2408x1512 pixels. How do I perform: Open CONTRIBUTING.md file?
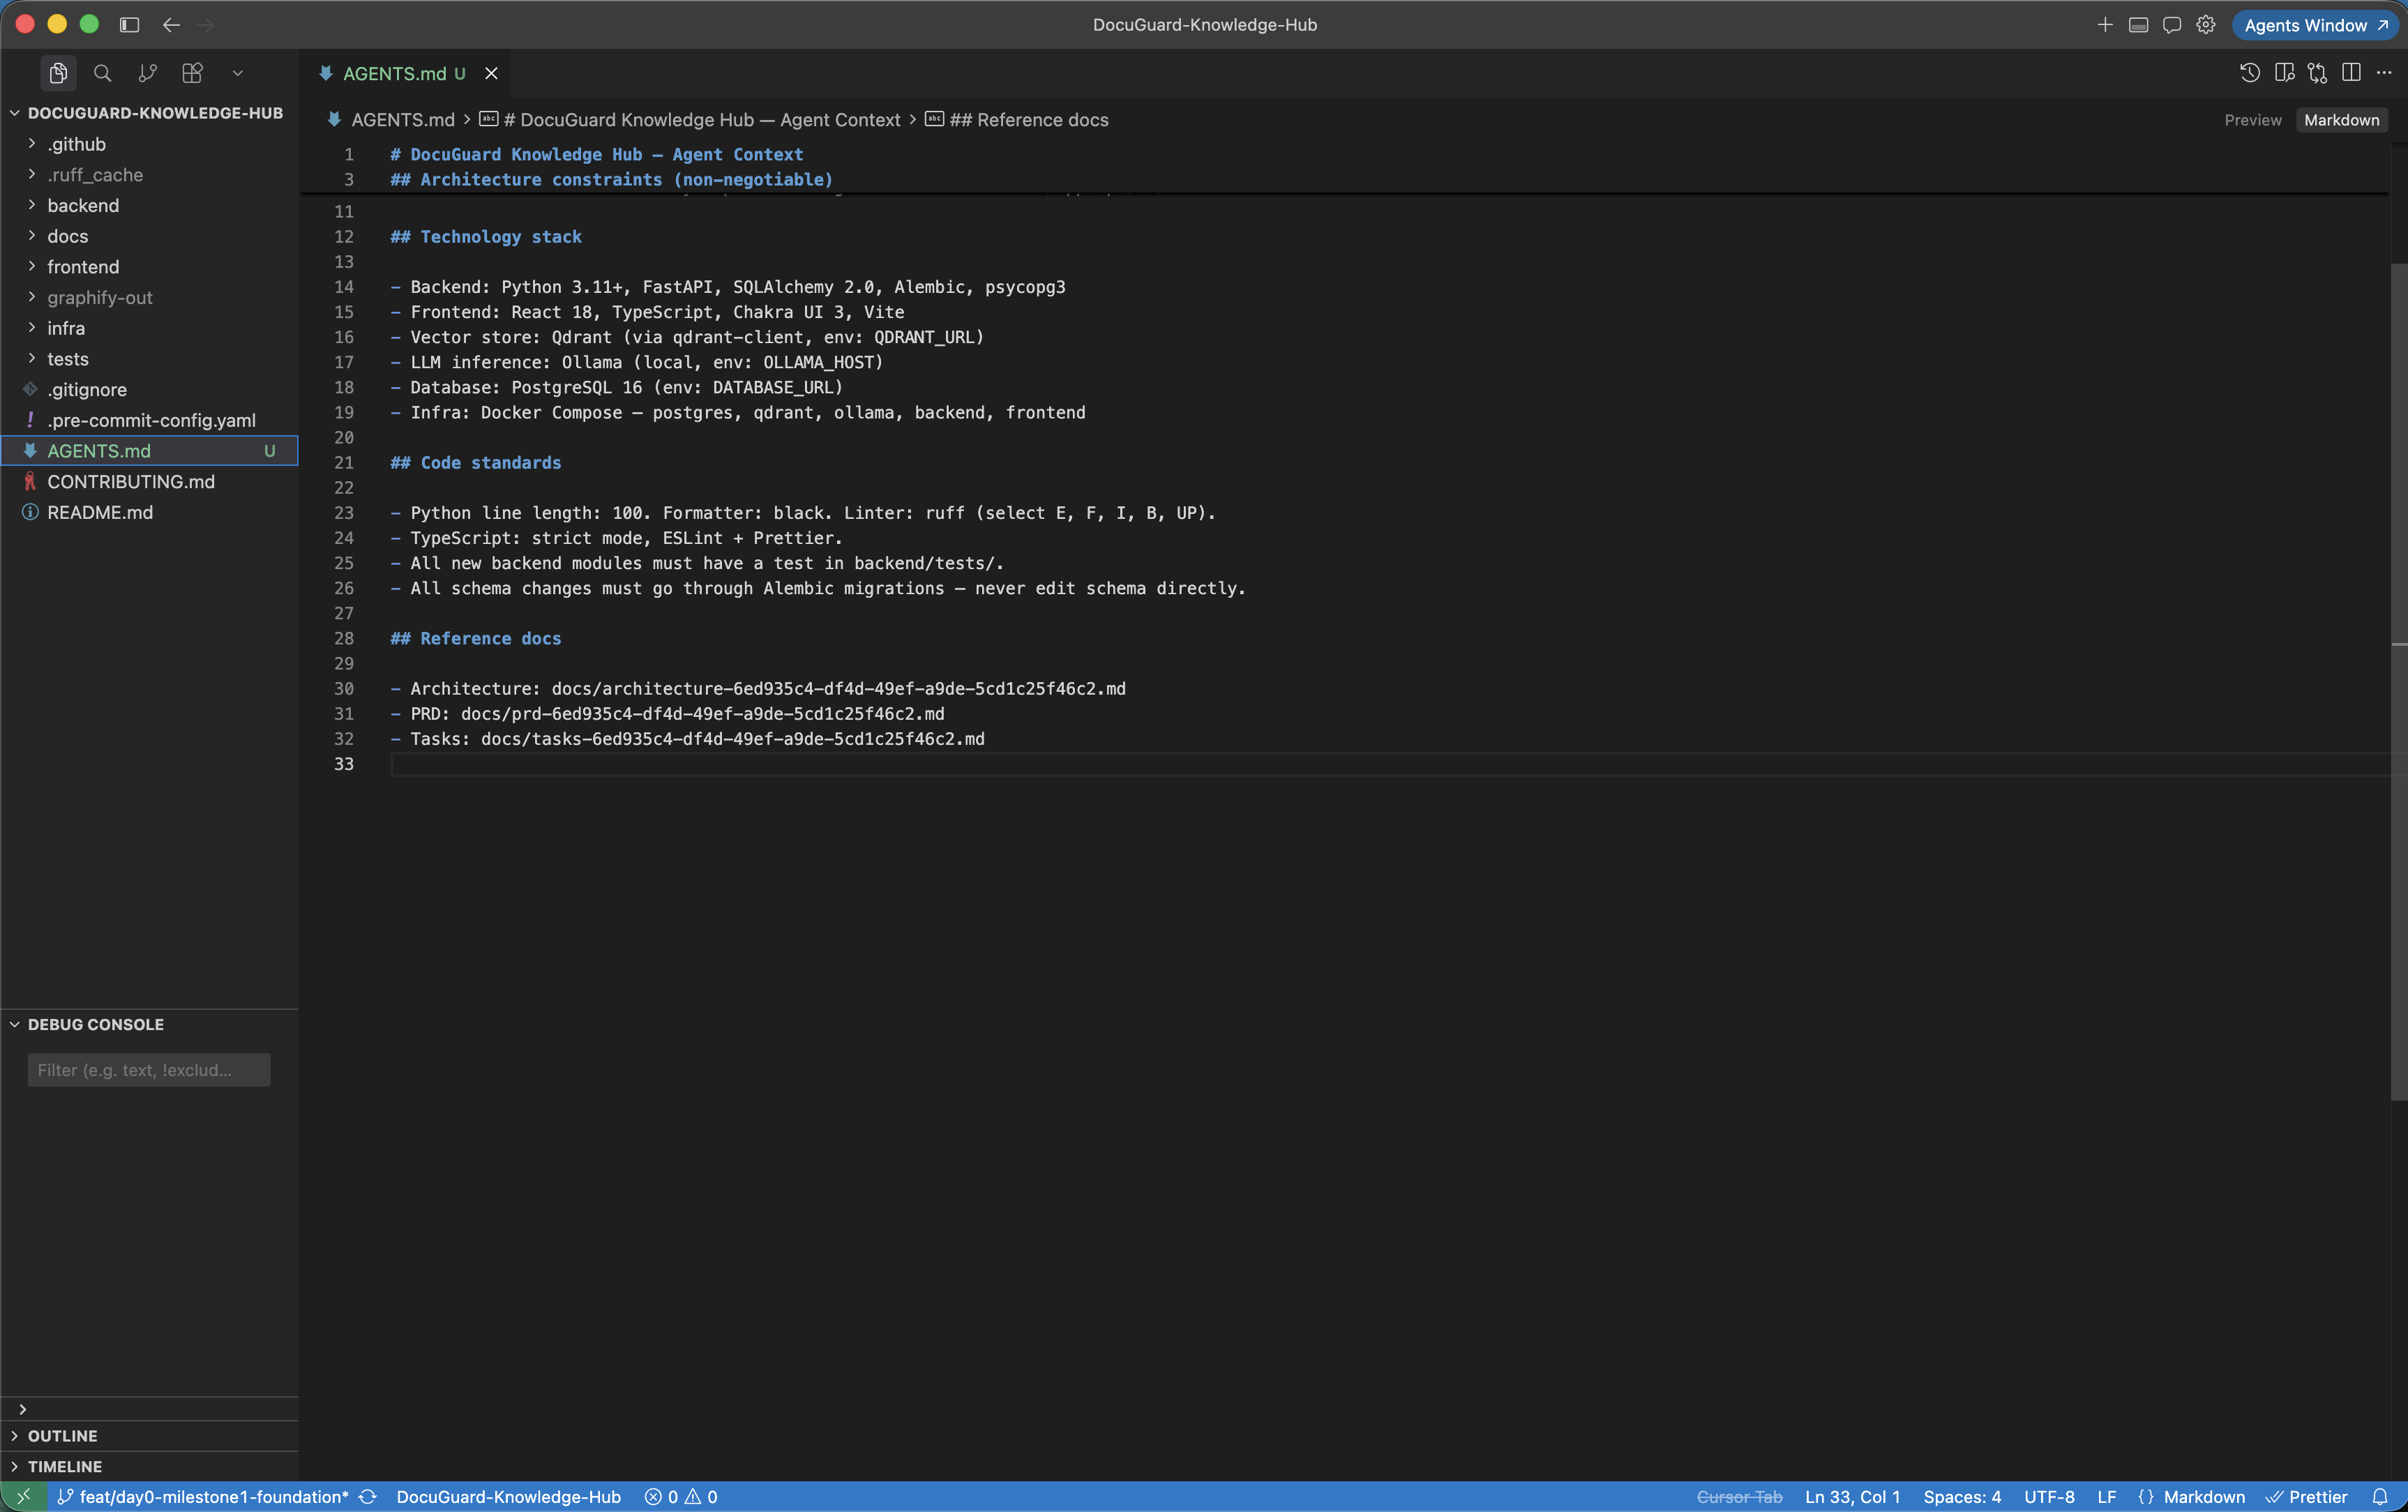[x=150, y=481]
